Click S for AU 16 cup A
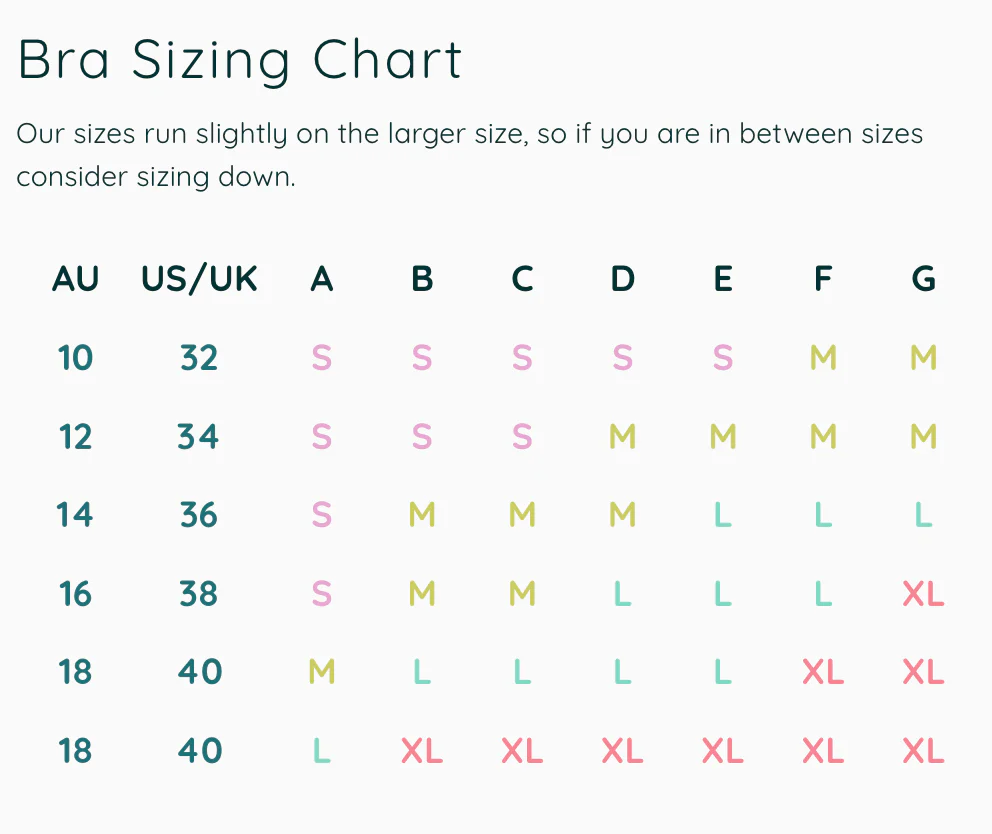This screenshot has height=834, width=992. click(x=321, y=594)
